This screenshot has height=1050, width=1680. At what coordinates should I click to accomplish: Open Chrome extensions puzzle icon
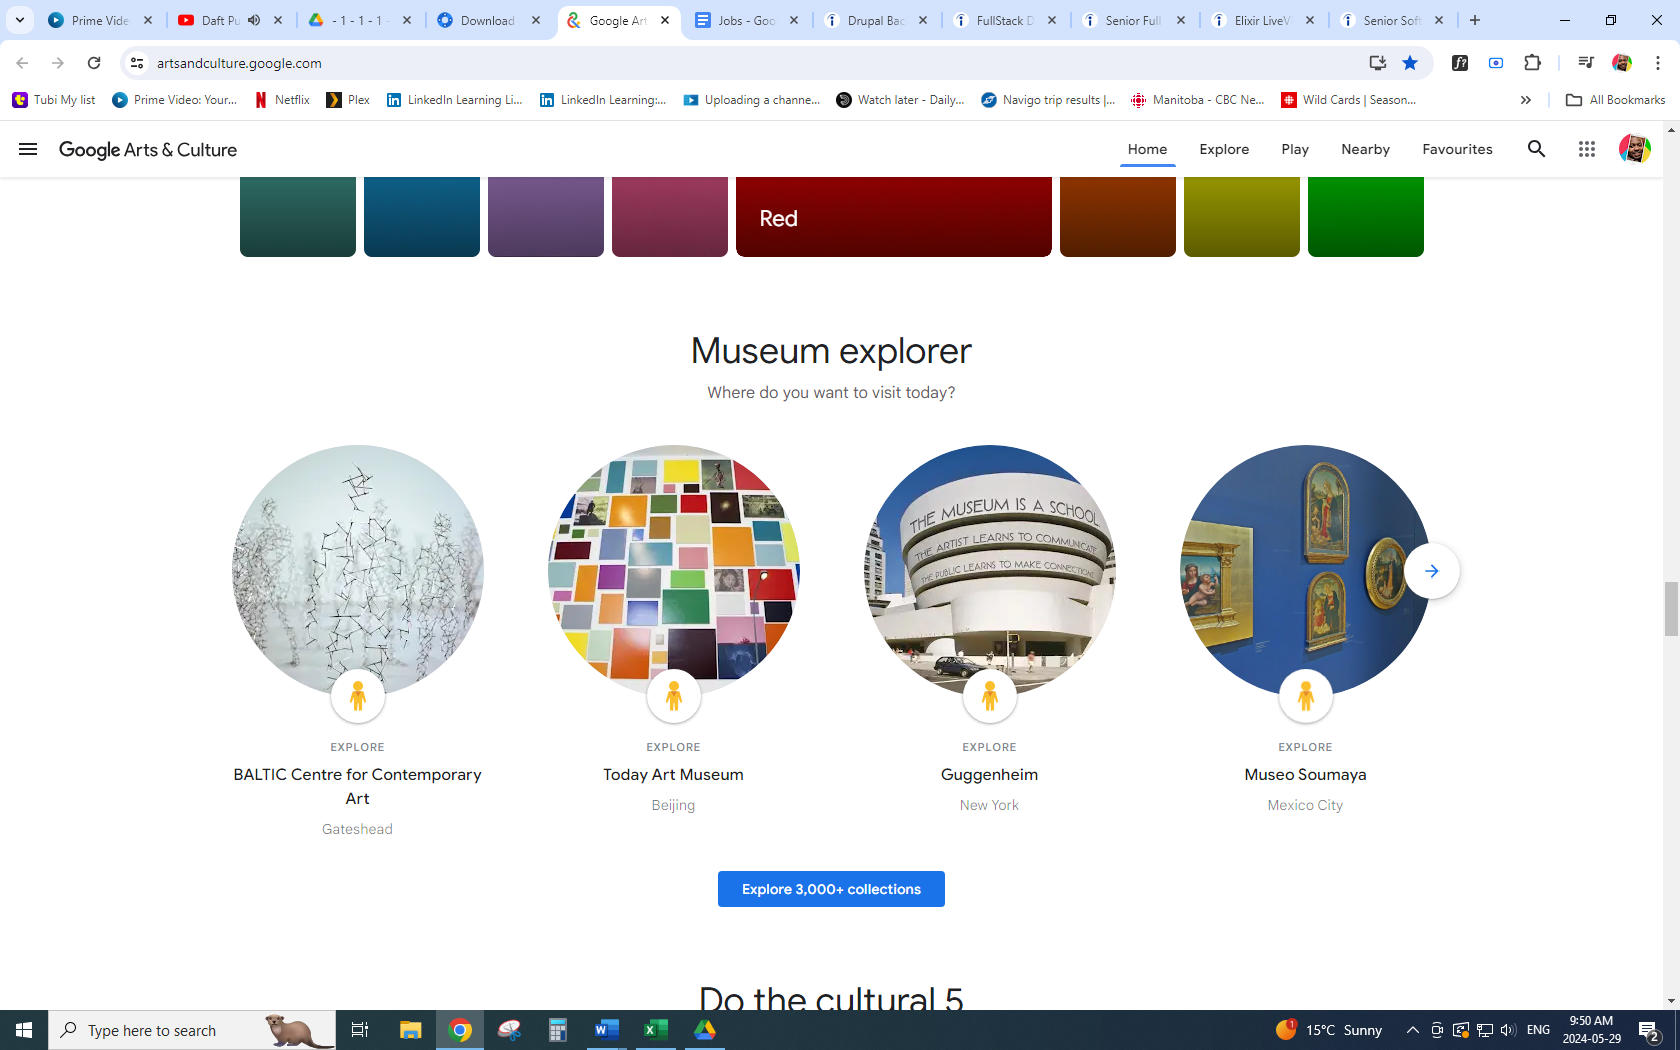click(1532, 63)
